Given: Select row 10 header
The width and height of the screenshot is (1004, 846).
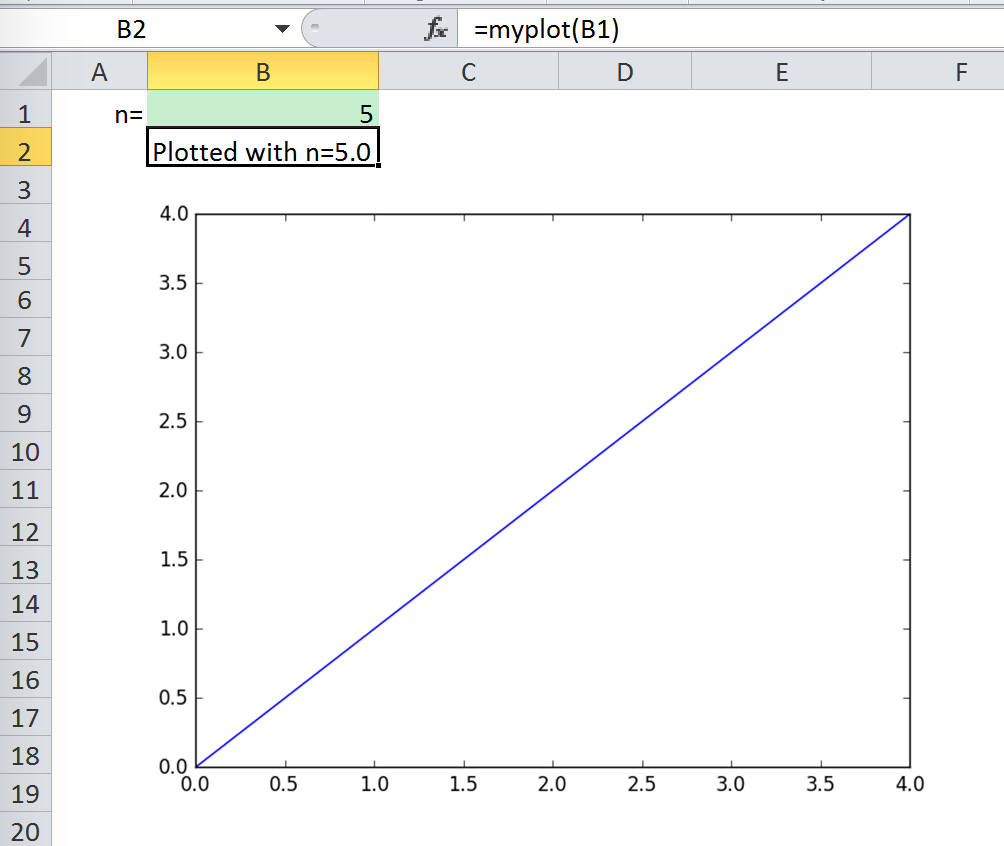Looking at the screenshot, I should [x=26, y=452].
